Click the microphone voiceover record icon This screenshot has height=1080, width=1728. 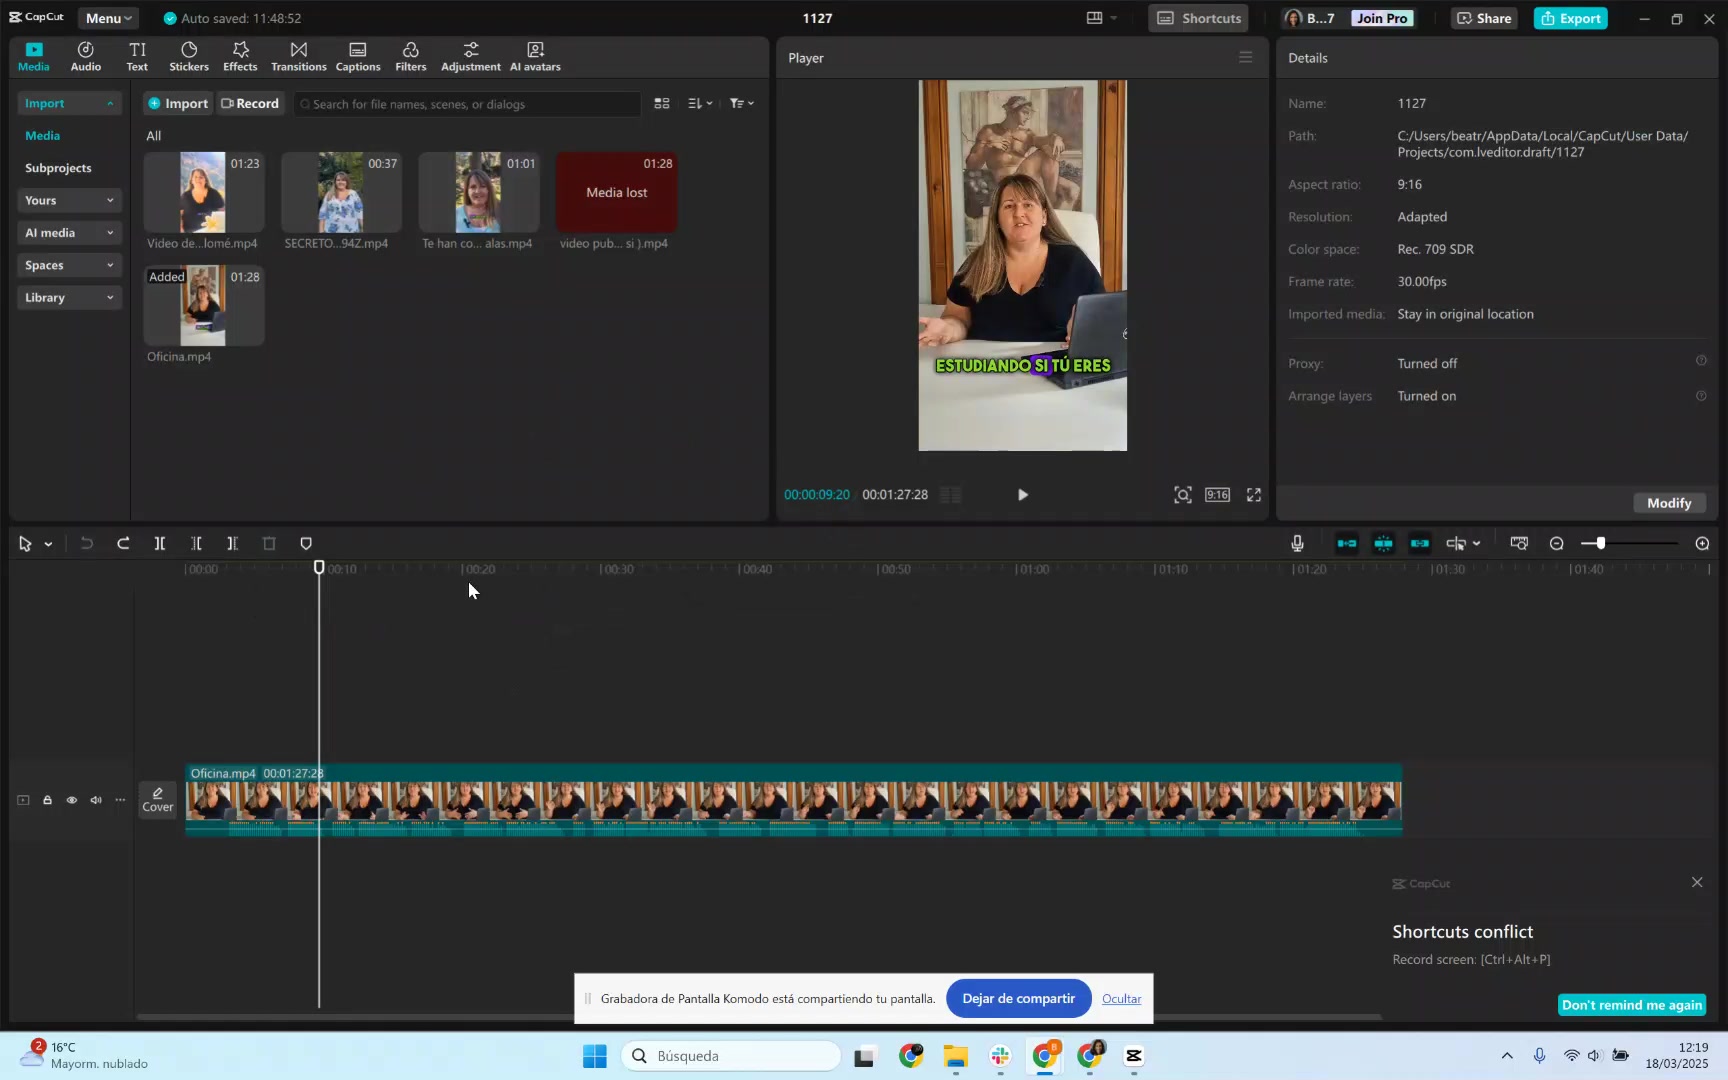(1297, 544)
